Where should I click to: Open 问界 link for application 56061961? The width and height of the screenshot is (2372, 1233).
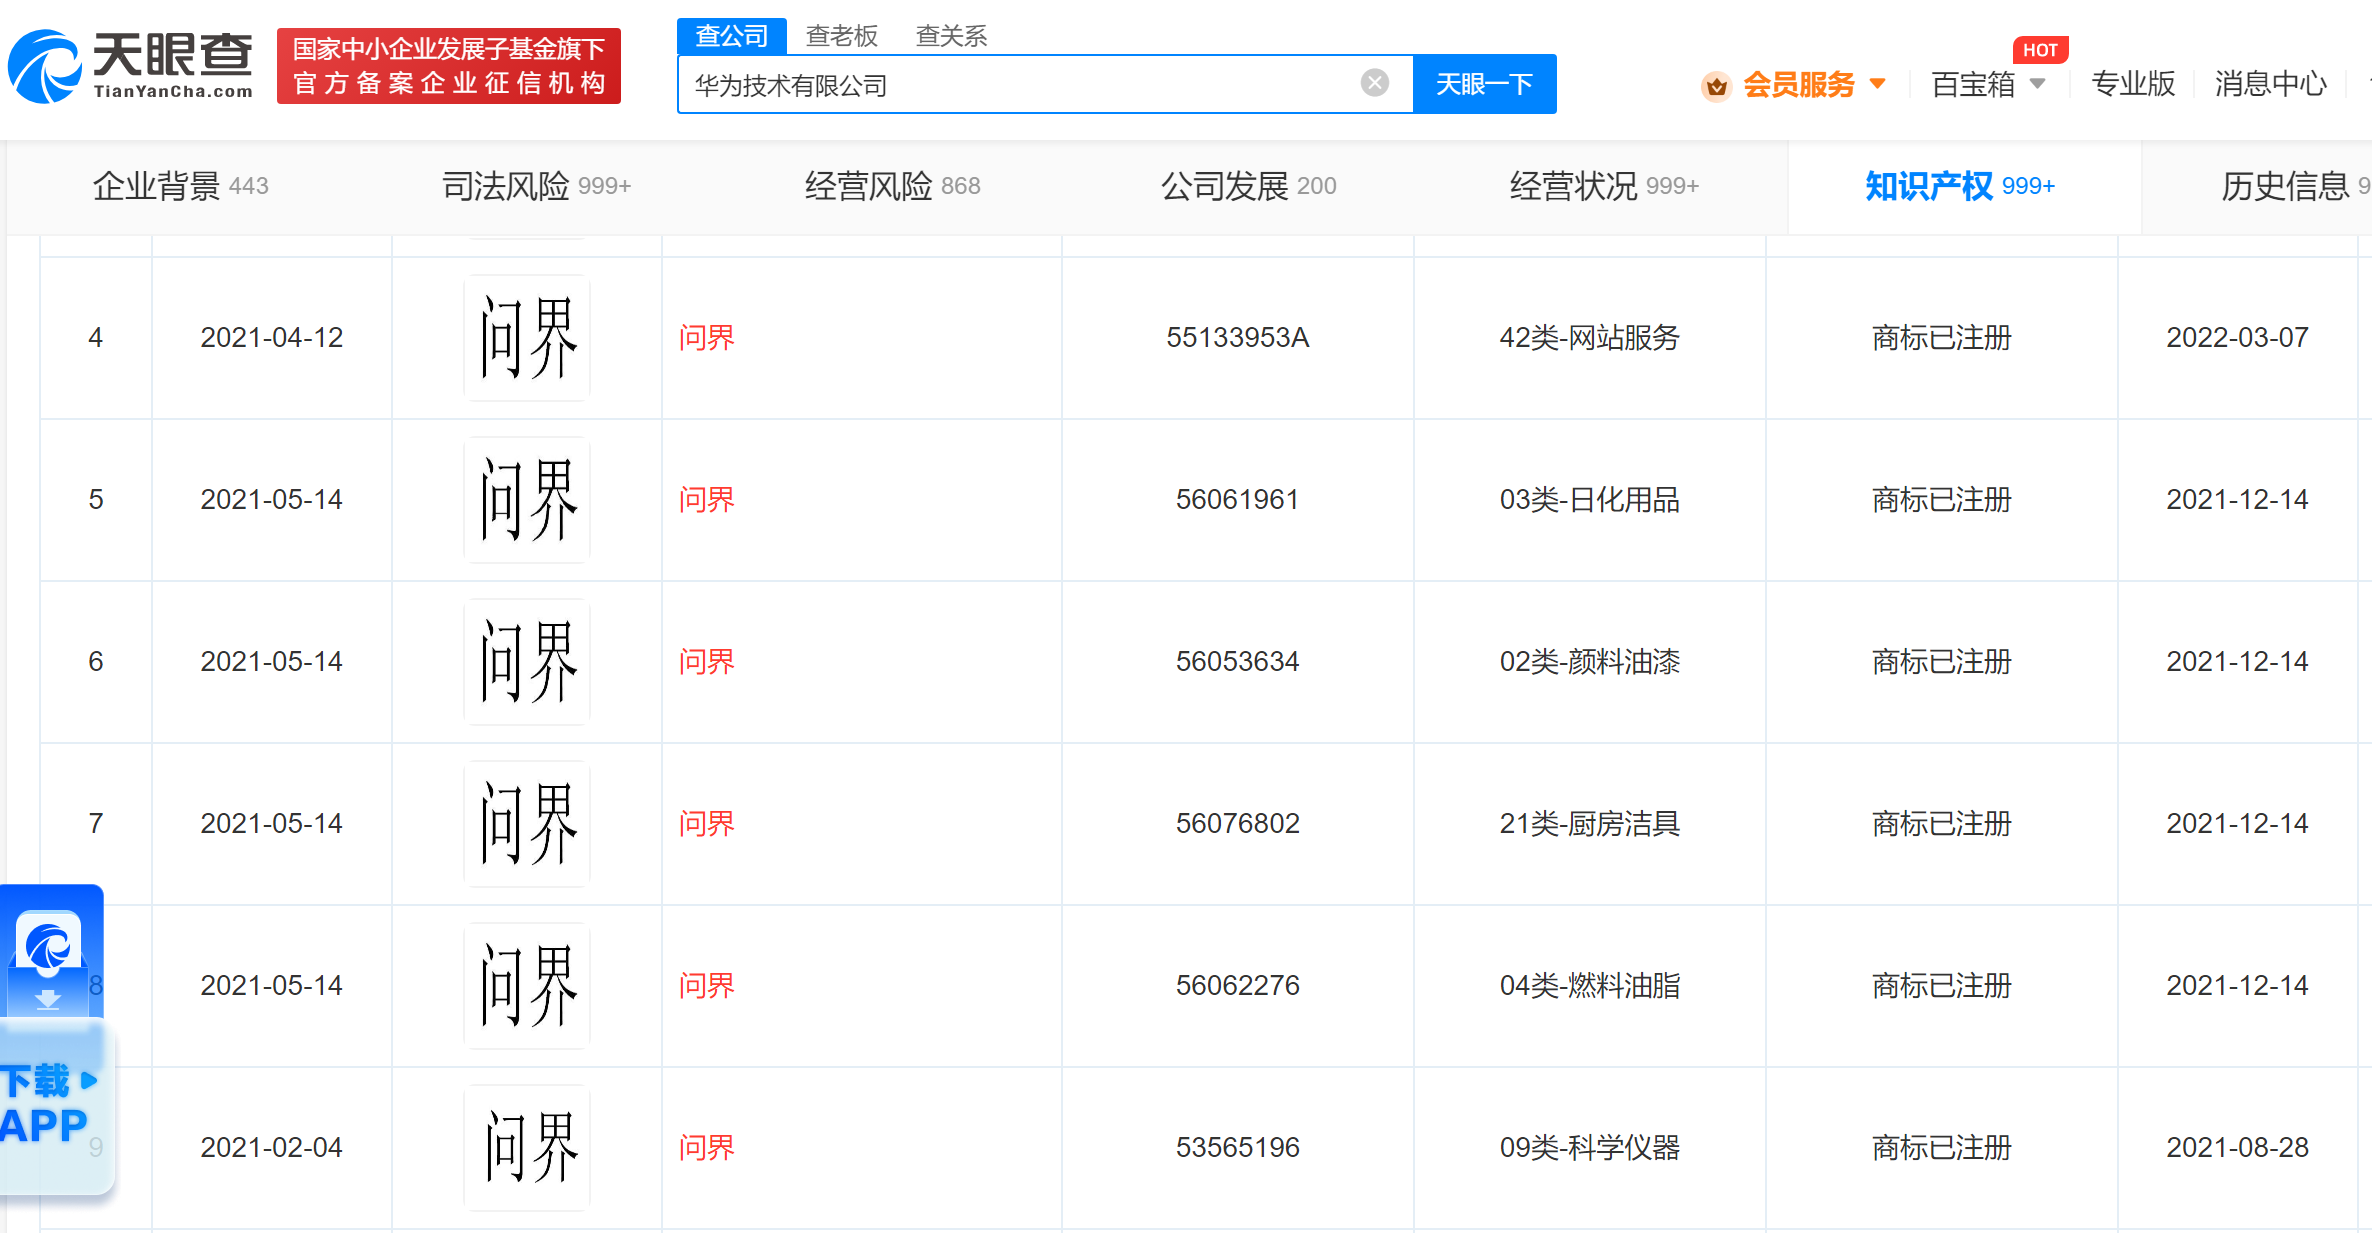point(706,500)
